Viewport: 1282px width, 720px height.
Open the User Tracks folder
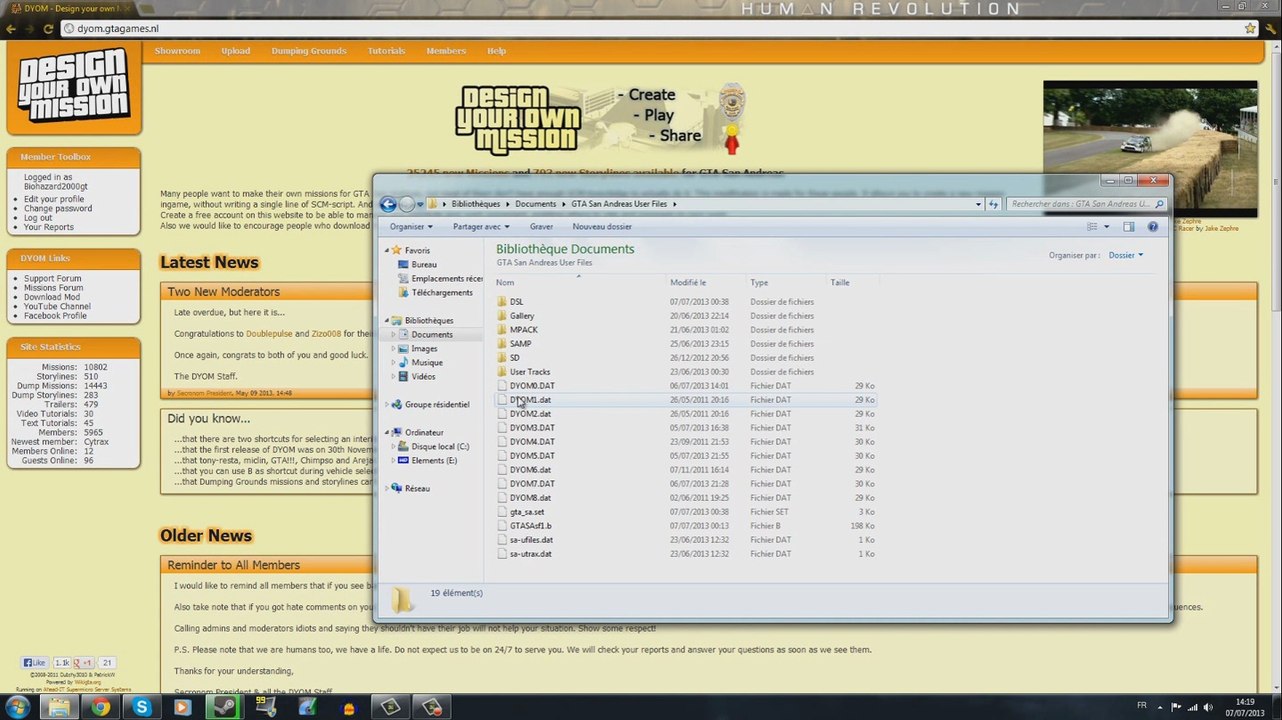pos(529,371)
